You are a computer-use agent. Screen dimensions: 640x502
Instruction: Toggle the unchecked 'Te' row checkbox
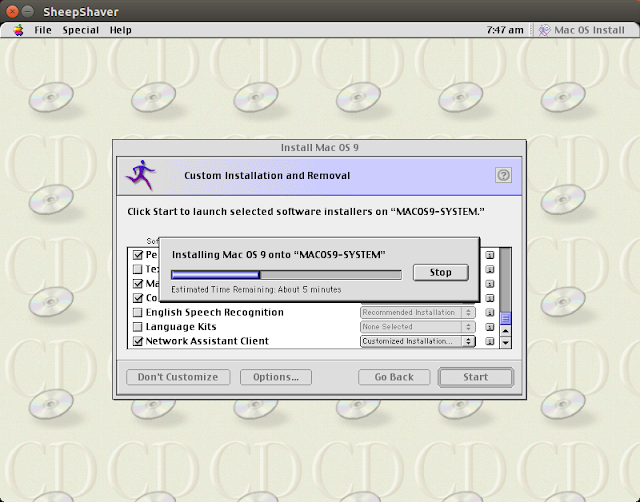click(x=138, y=269)
